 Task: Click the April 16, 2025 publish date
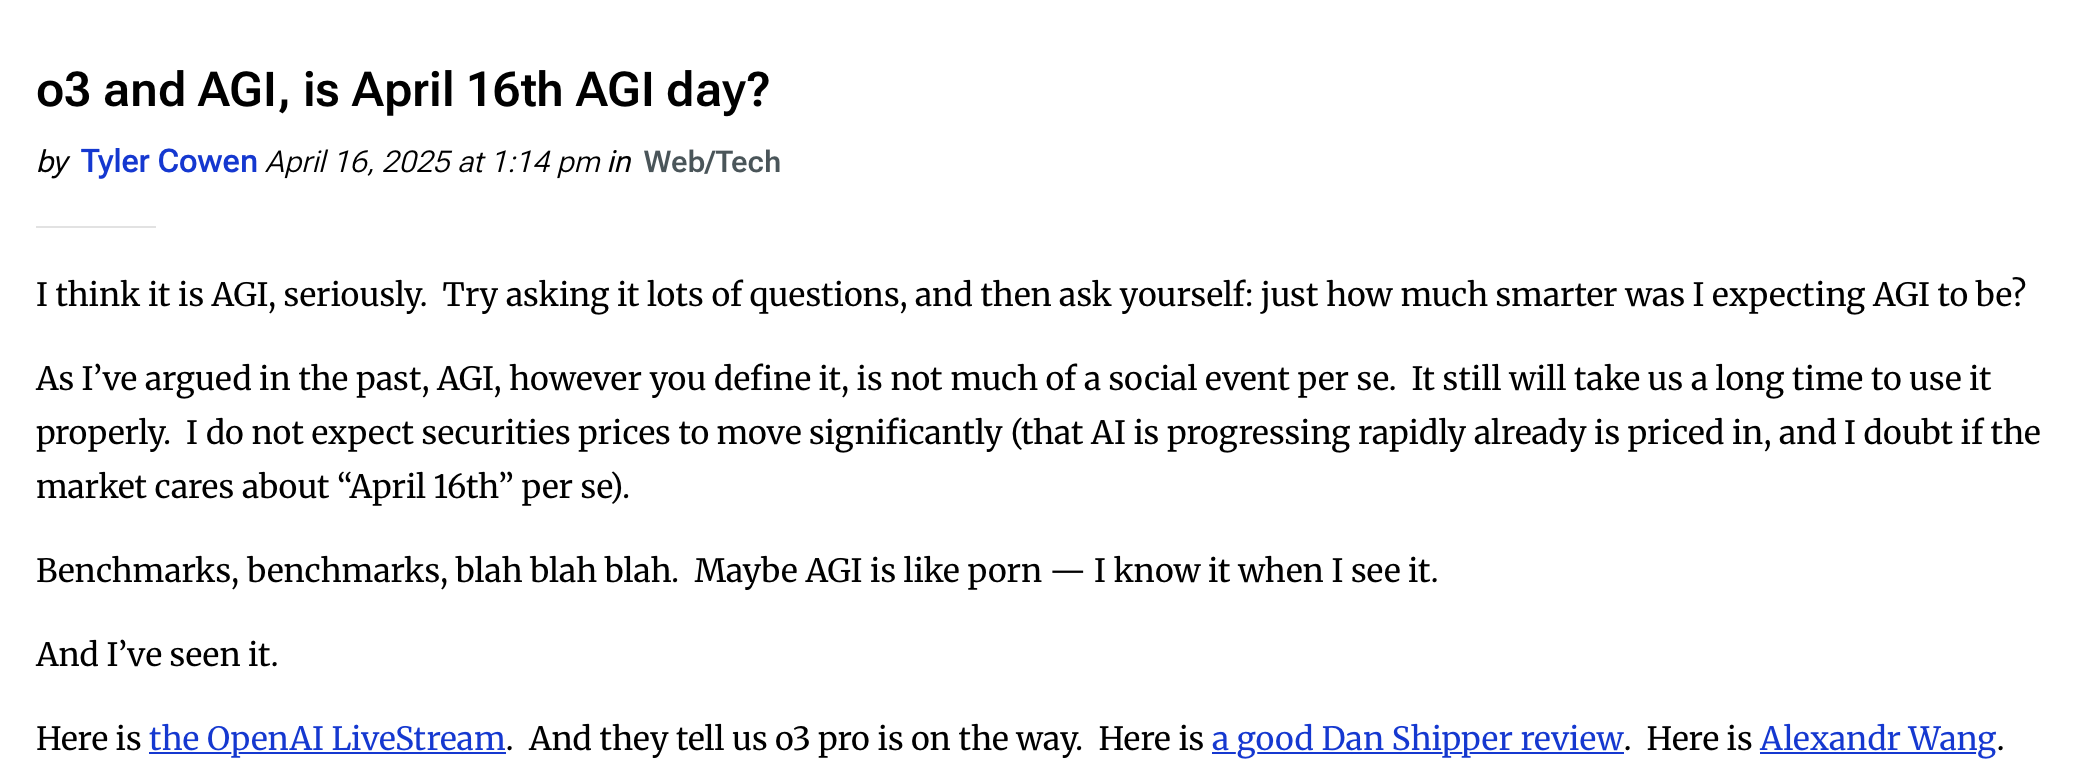click(x=432, y=162)
